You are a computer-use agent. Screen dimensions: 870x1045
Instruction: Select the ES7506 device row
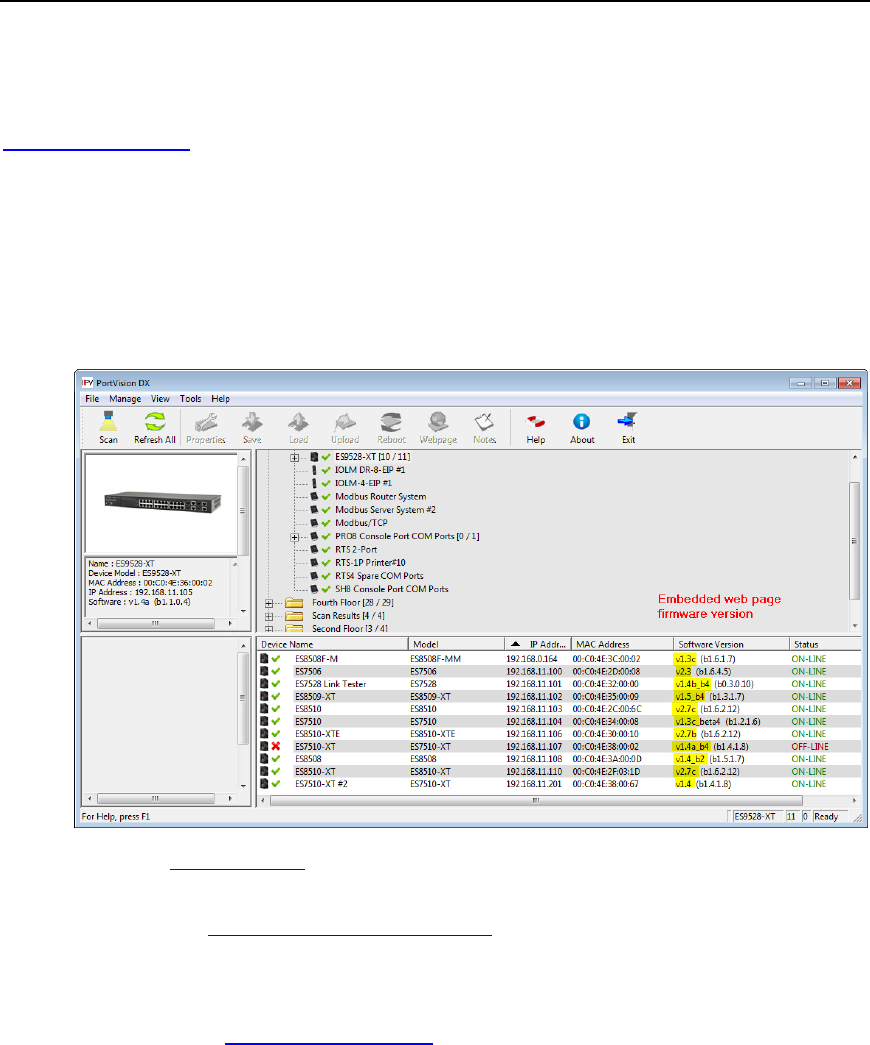(x=559, y=671)
